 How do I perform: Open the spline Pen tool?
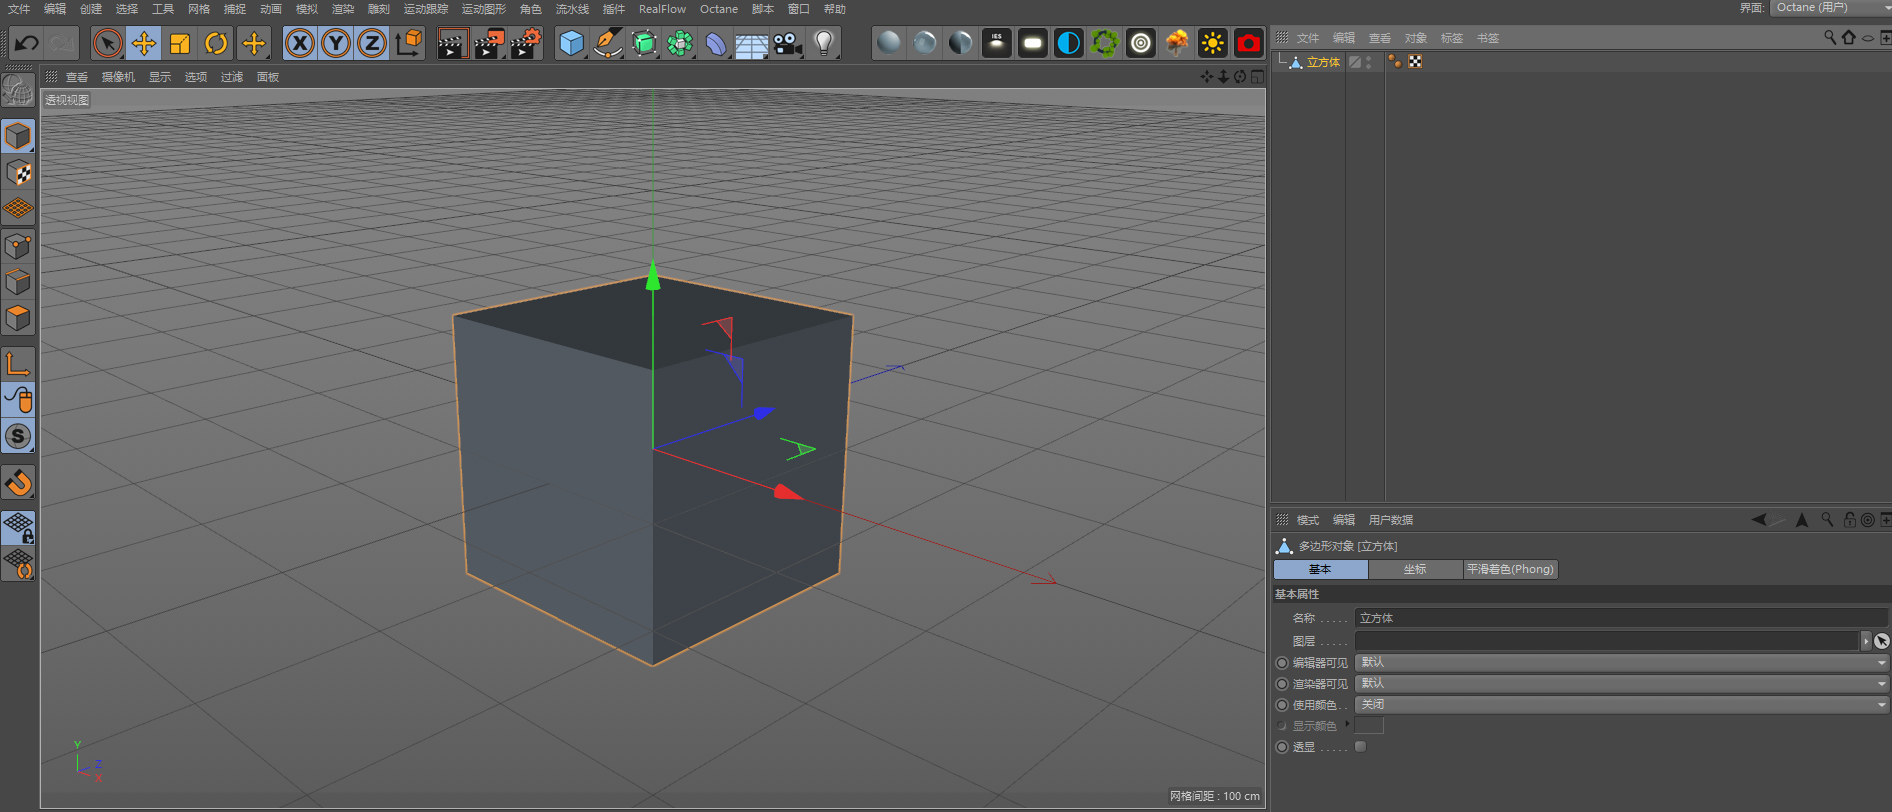(x=607, y=44)
